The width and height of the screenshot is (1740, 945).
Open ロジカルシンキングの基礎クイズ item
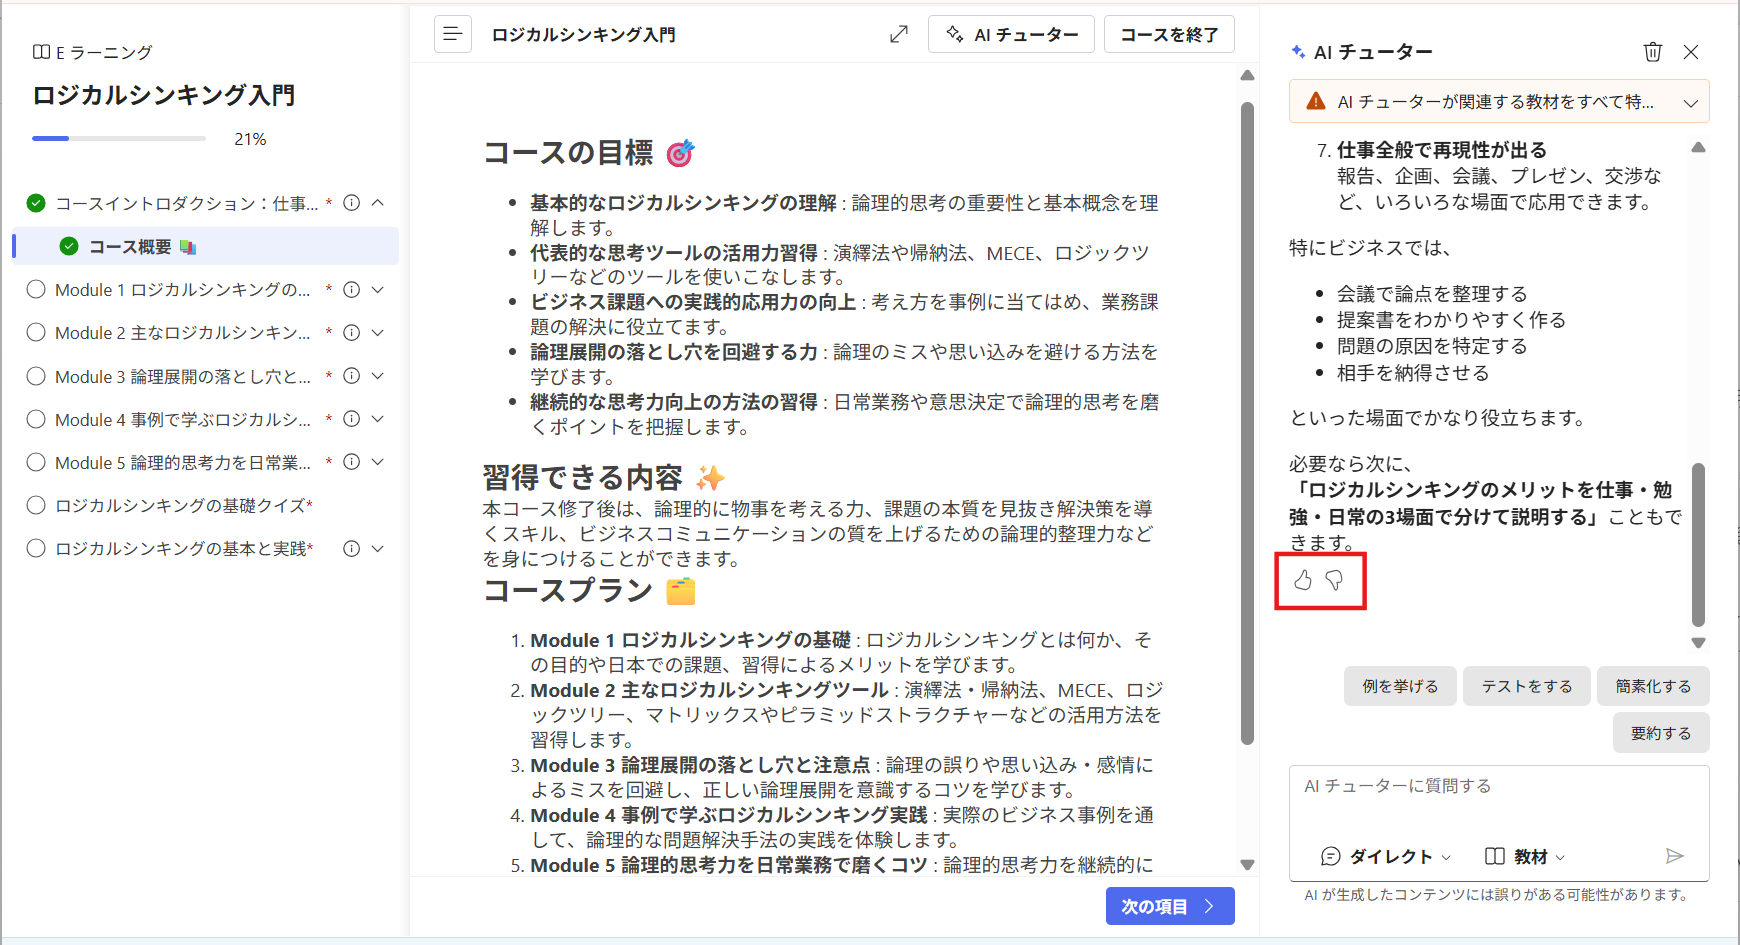tap(184, 505)
